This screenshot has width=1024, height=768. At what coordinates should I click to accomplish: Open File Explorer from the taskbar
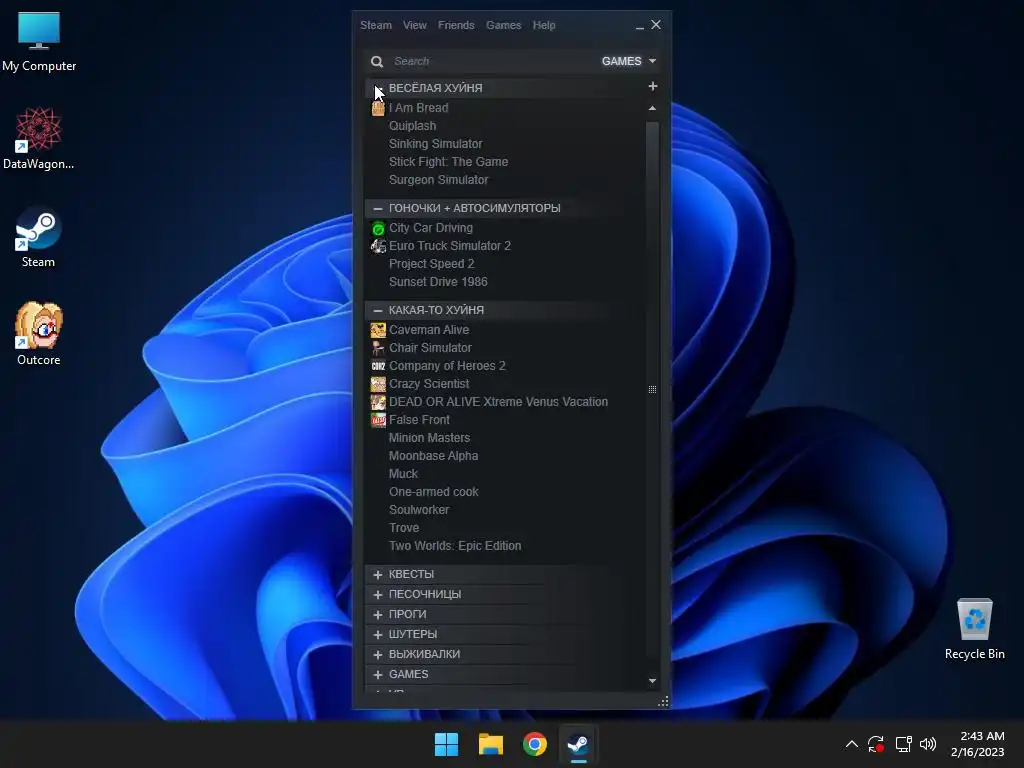(490, 744)
